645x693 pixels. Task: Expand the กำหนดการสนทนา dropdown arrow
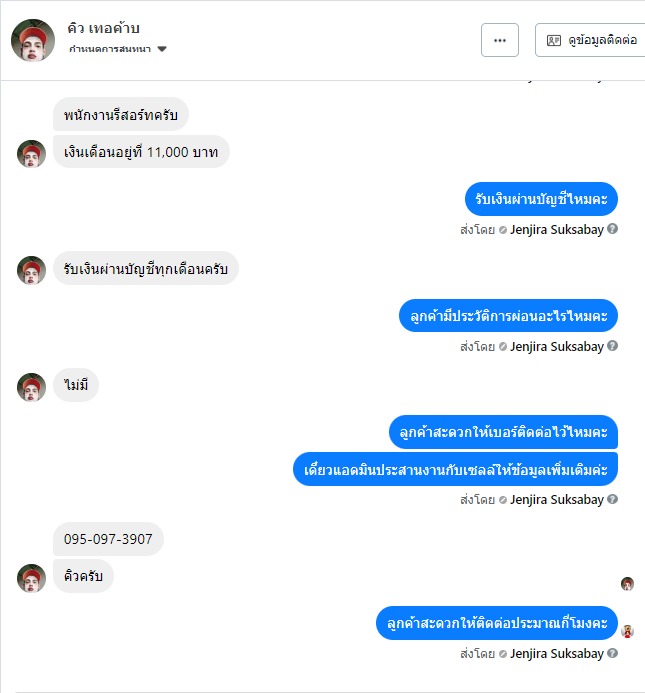click(x=162, y=49)
